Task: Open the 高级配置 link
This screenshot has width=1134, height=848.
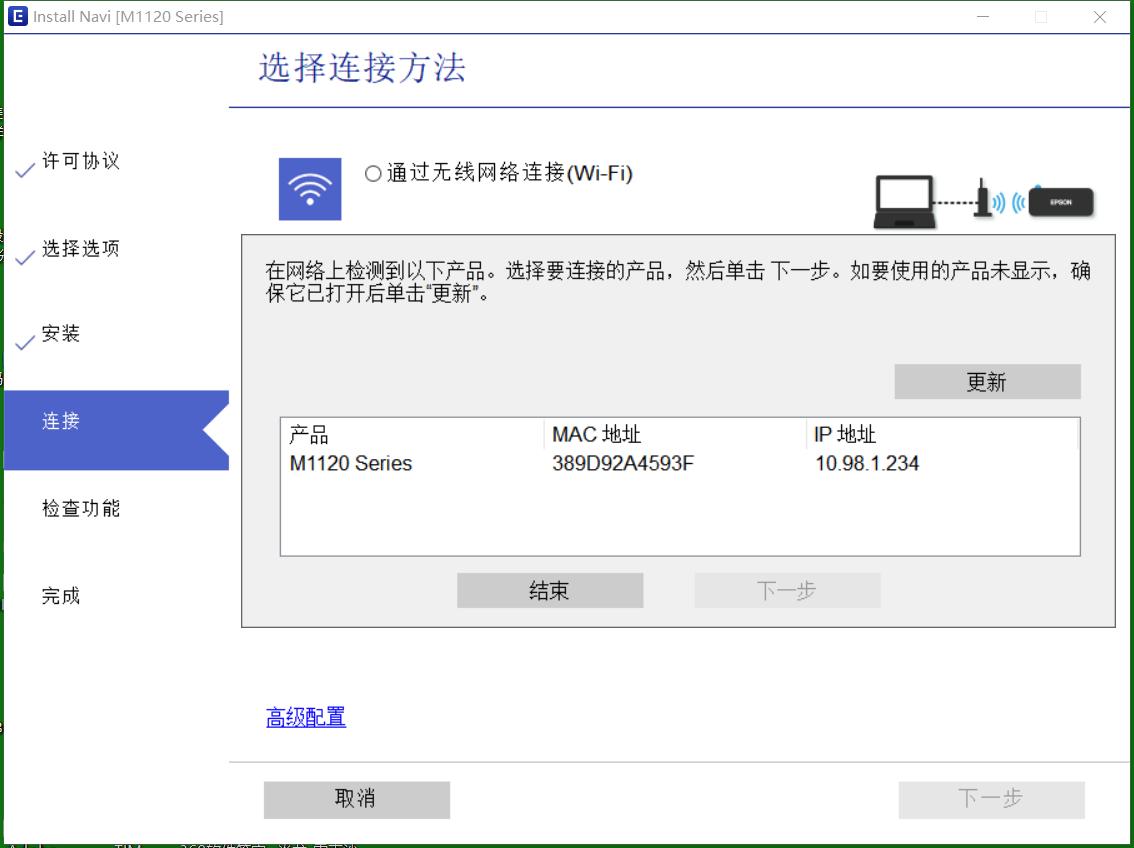Action: click(x=304, y=718)
